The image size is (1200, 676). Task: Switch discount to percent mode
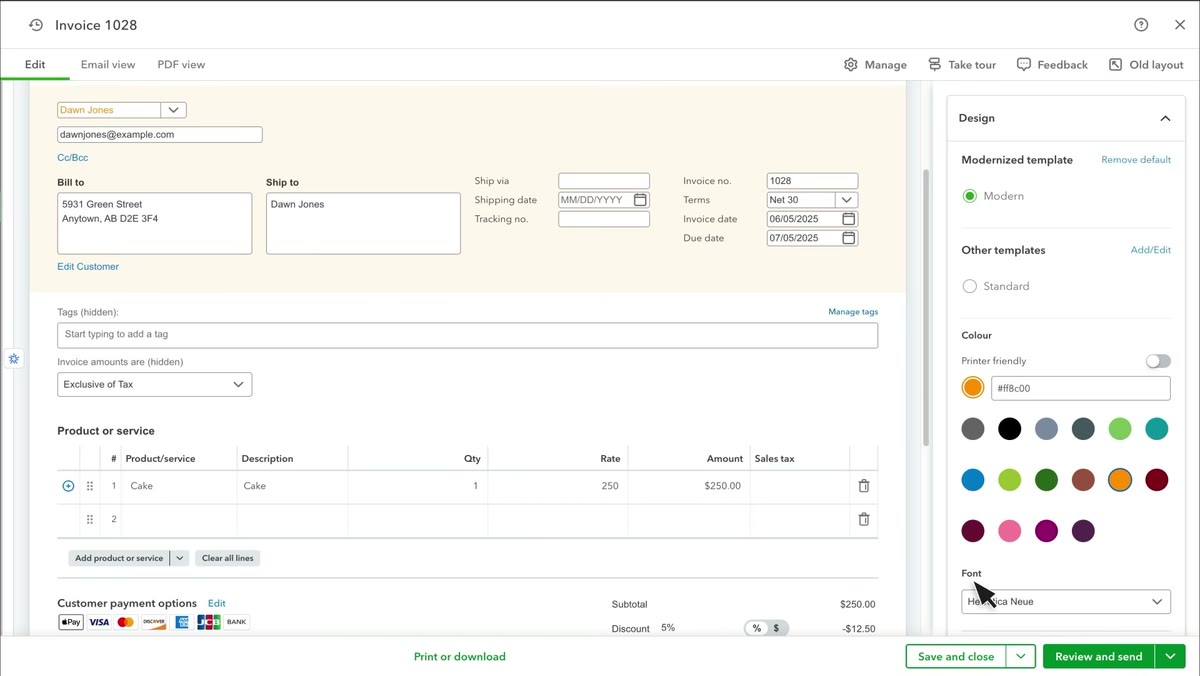click(x=757, y=628)
